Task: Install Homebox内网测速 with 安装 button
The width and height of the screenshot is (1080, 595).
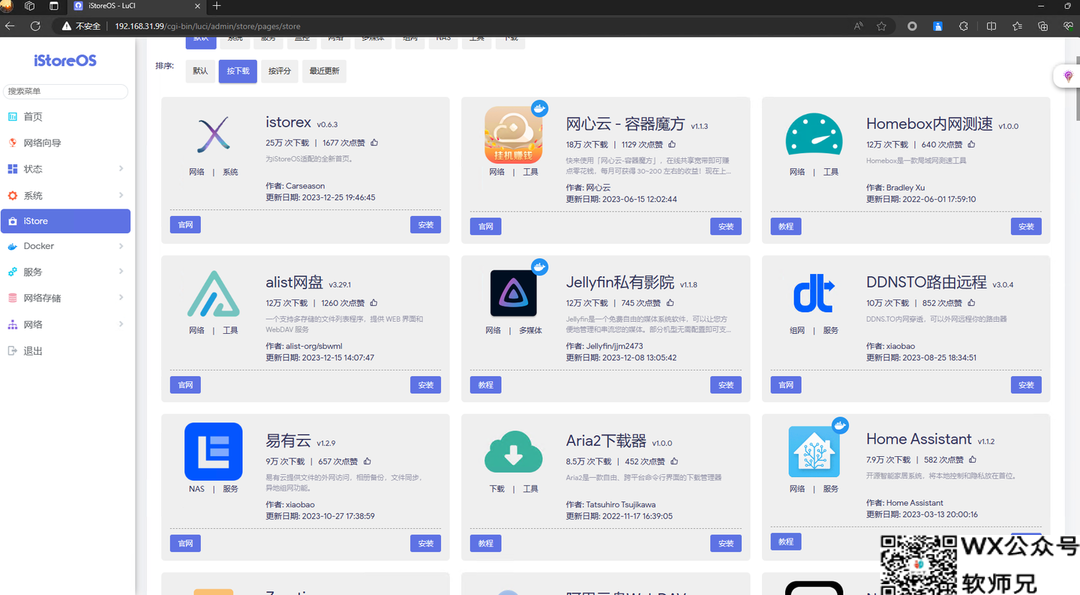Action: [1026, 227]
